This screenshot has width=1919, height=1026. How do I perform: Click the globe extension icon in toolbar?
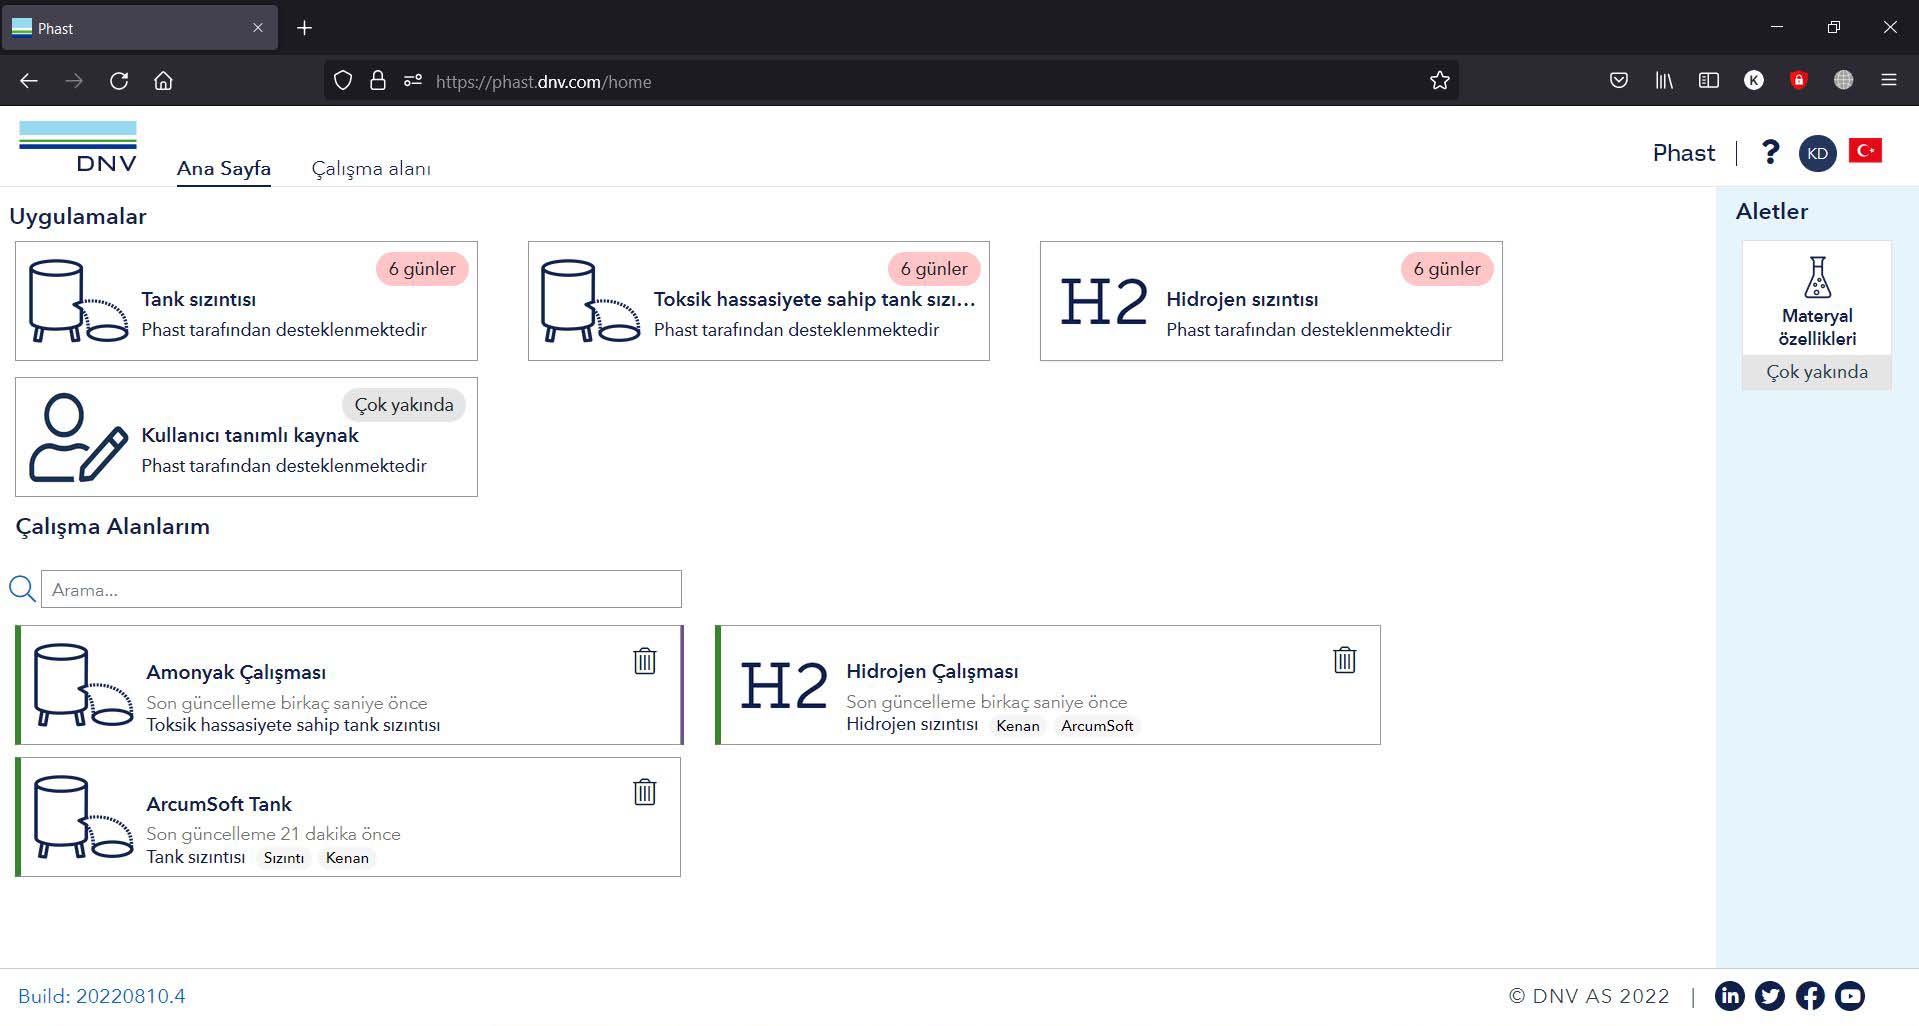[1844, 81]
